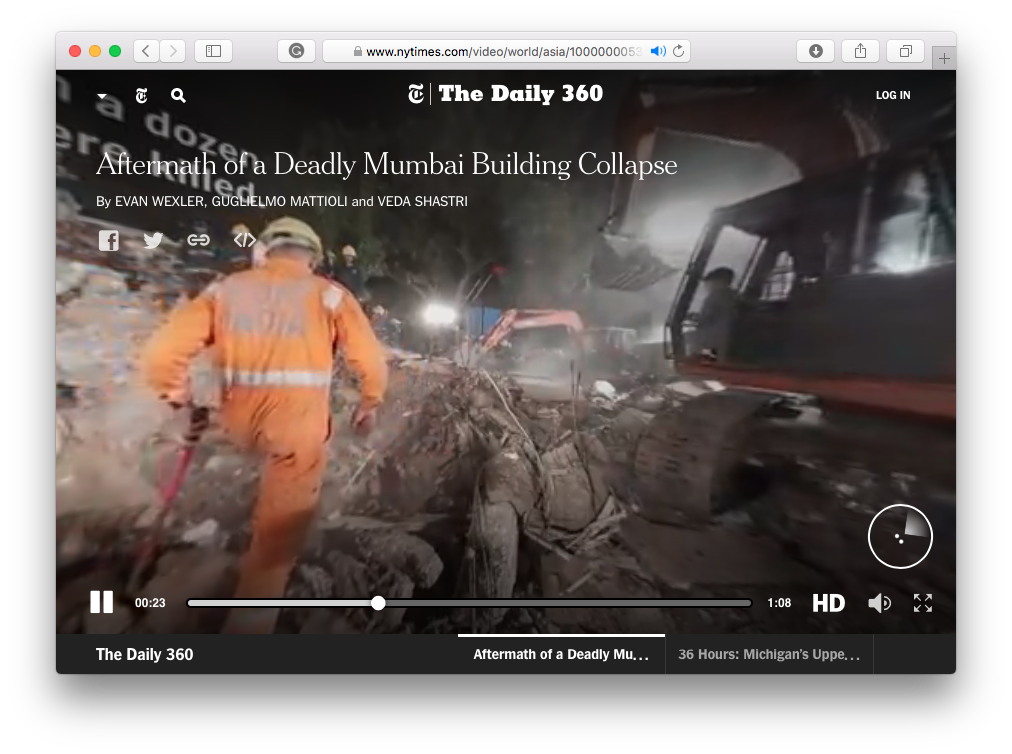Screen dimensions: 1012x754
Task: Expand the NYT sections dropdown arrow
Action: 102,96
